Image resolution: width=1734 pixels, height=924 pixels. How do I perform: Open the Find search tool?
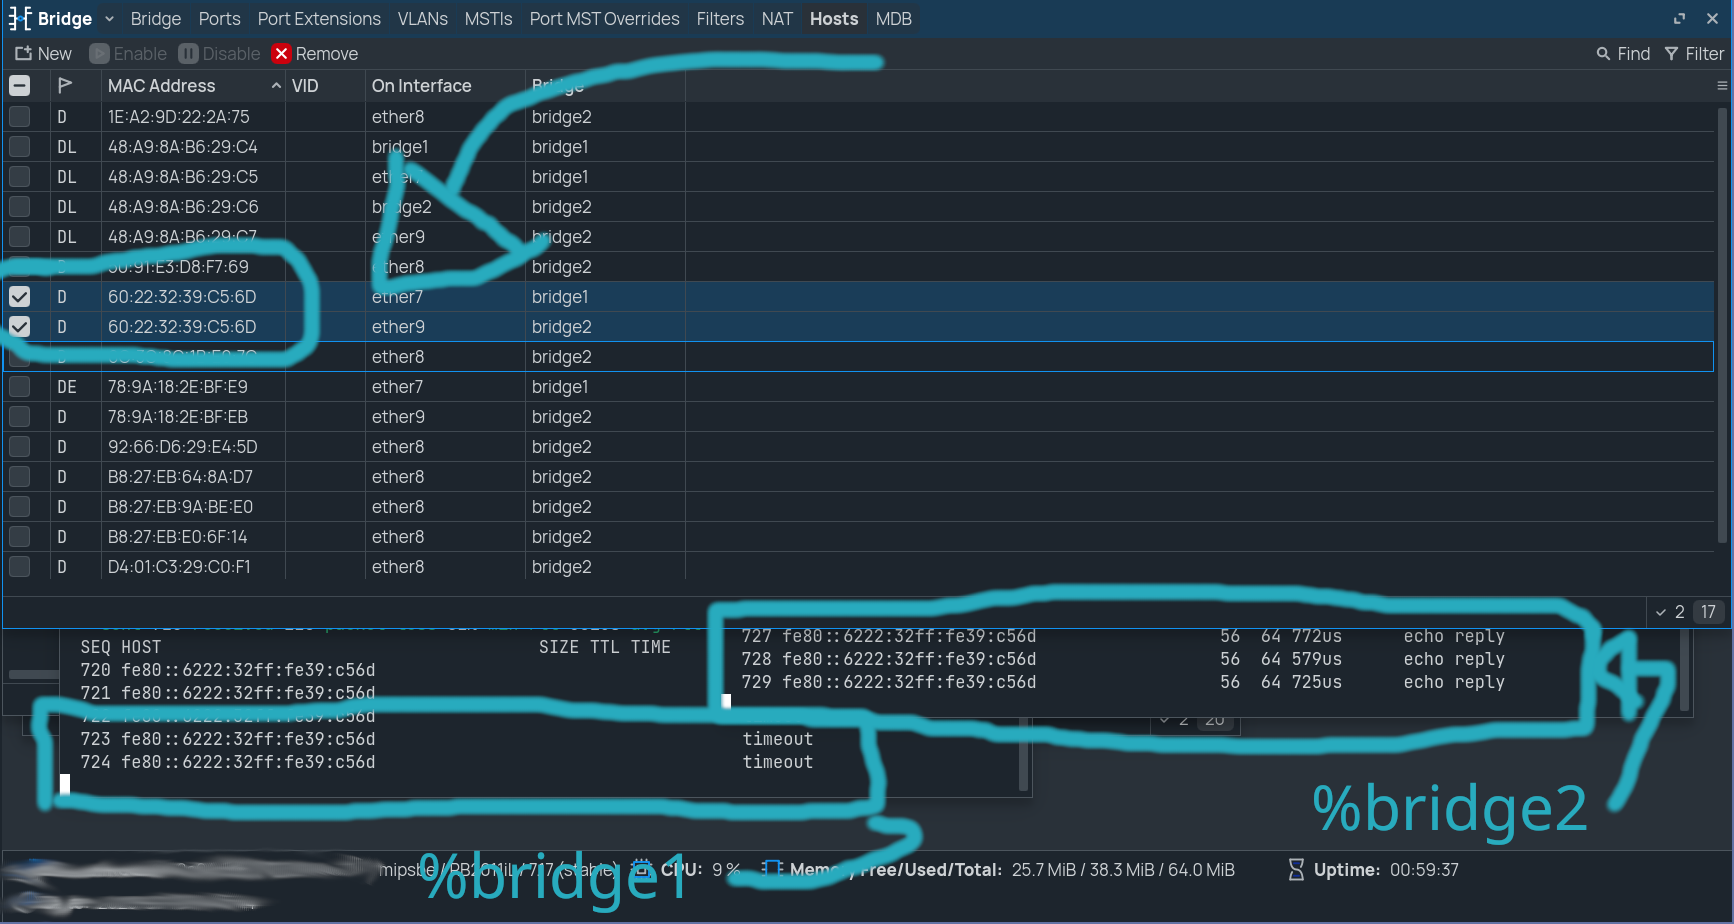click(1623, 54)
